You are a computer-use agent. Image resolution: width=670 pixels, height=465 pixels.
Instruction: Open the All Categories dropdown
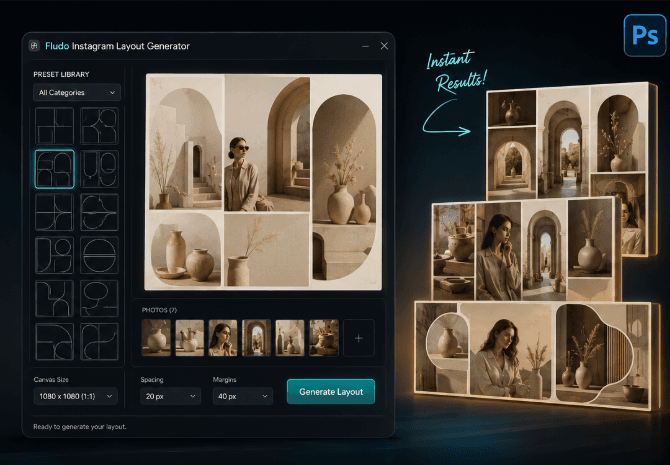(x=77, y=92)
